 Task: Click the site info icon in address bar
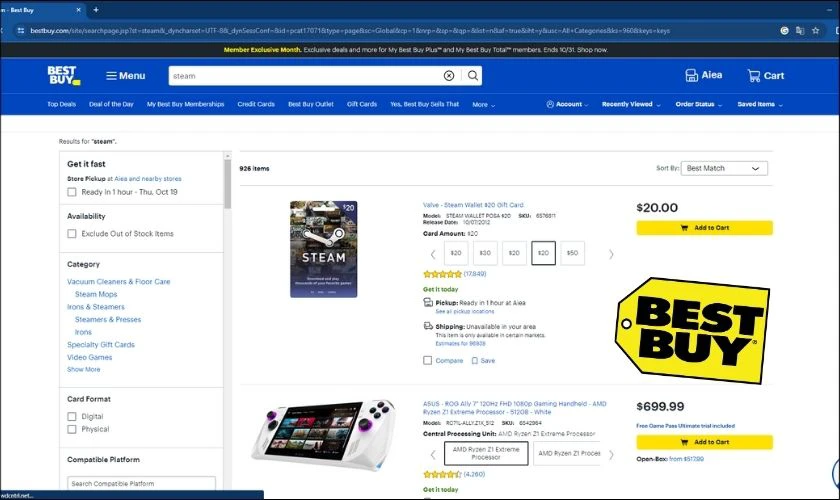pyautogui.click(x=20, y=31)
